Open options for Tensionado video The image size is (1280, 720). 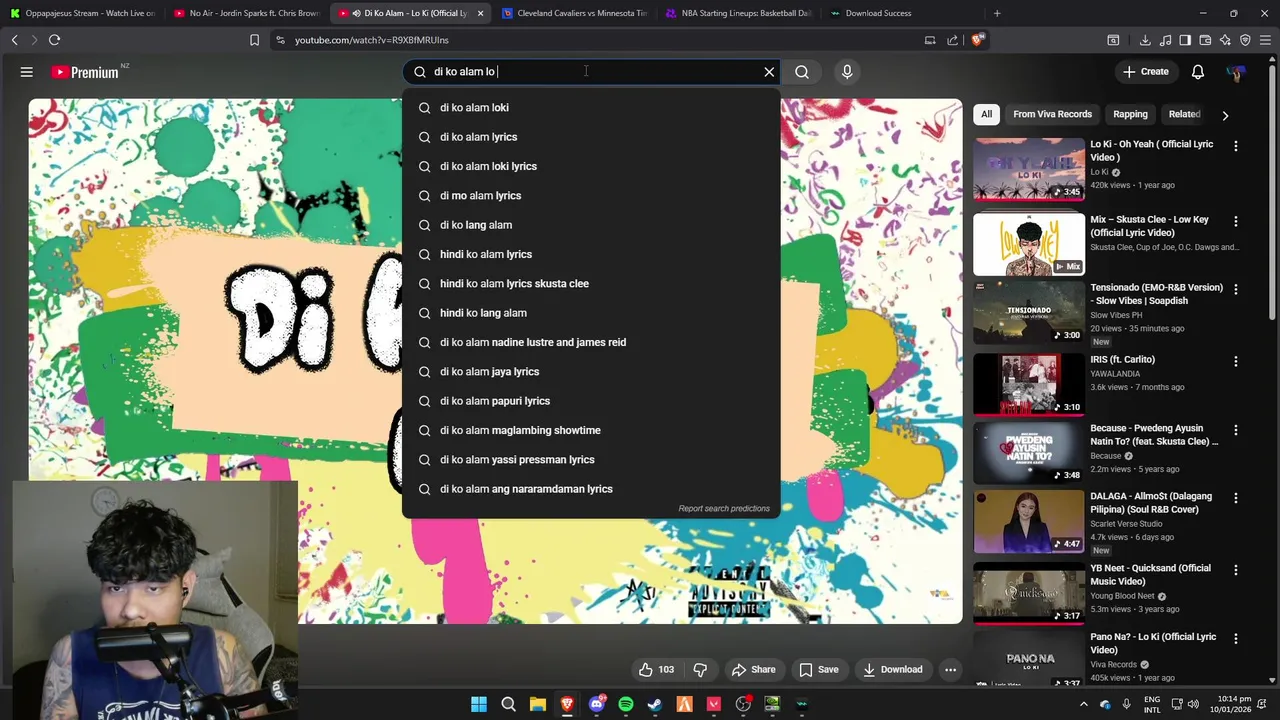click(1236, 289)
